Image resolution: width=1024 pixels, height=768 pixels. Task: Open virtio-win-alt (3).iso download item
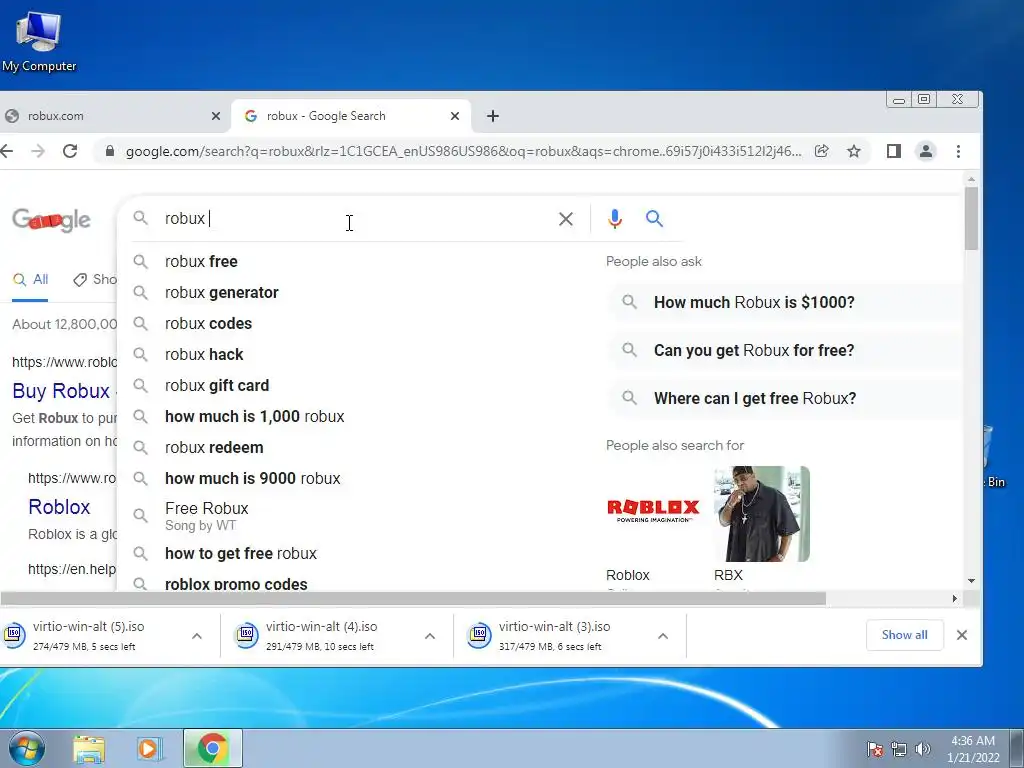555,635
